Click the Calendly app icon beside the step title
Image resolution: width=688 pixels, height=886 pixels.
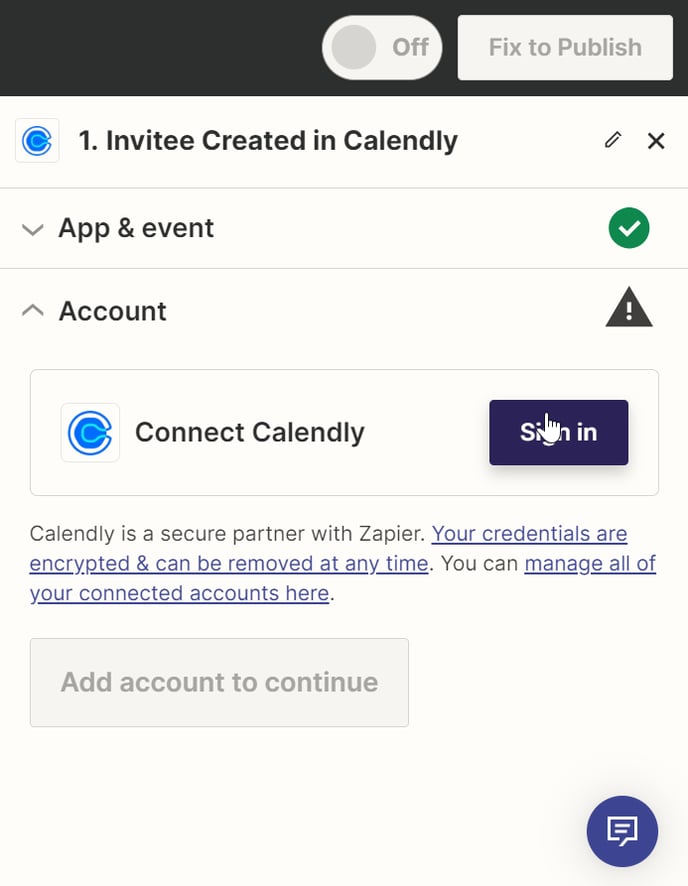[x=36, y=140]
